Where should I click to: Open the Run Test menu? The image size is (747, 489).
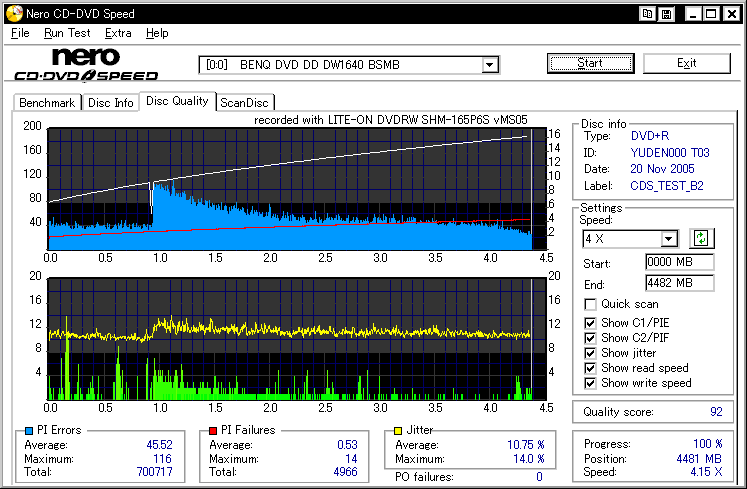(67, 33)
